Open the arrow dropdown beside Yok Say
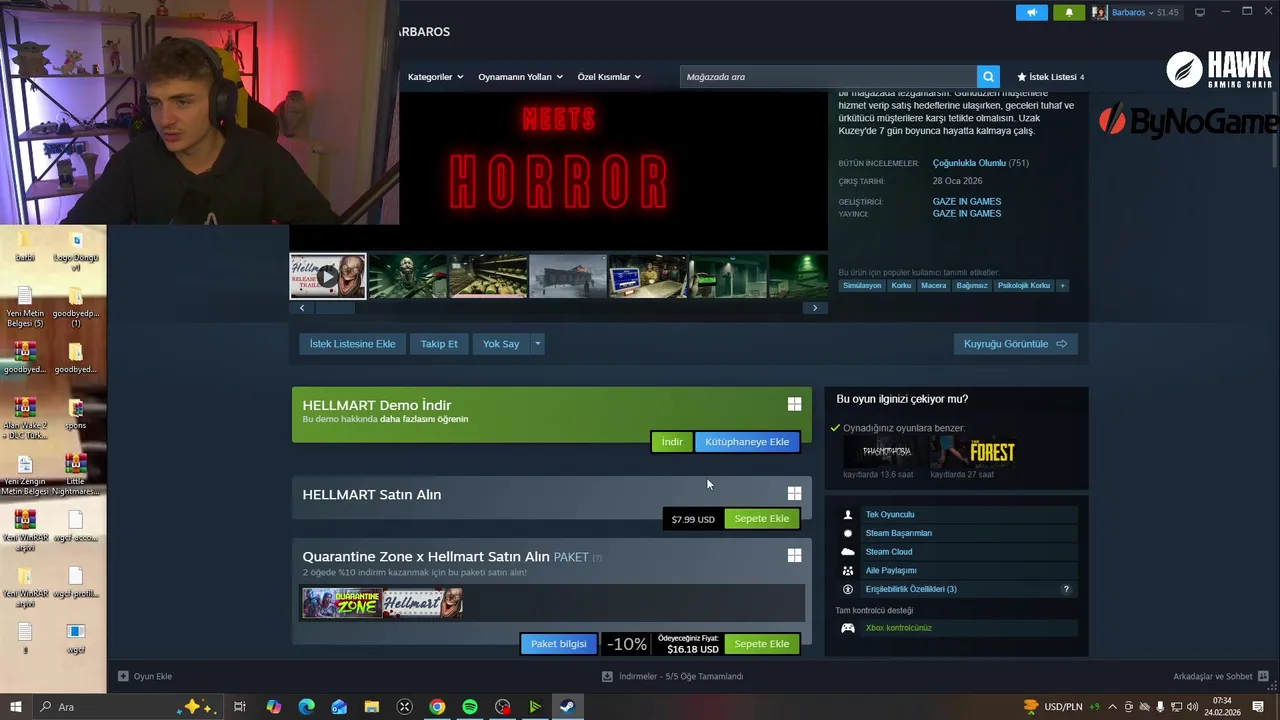Image resolution: width=1280 pixels, height=720 pixels. coord(537,344)
